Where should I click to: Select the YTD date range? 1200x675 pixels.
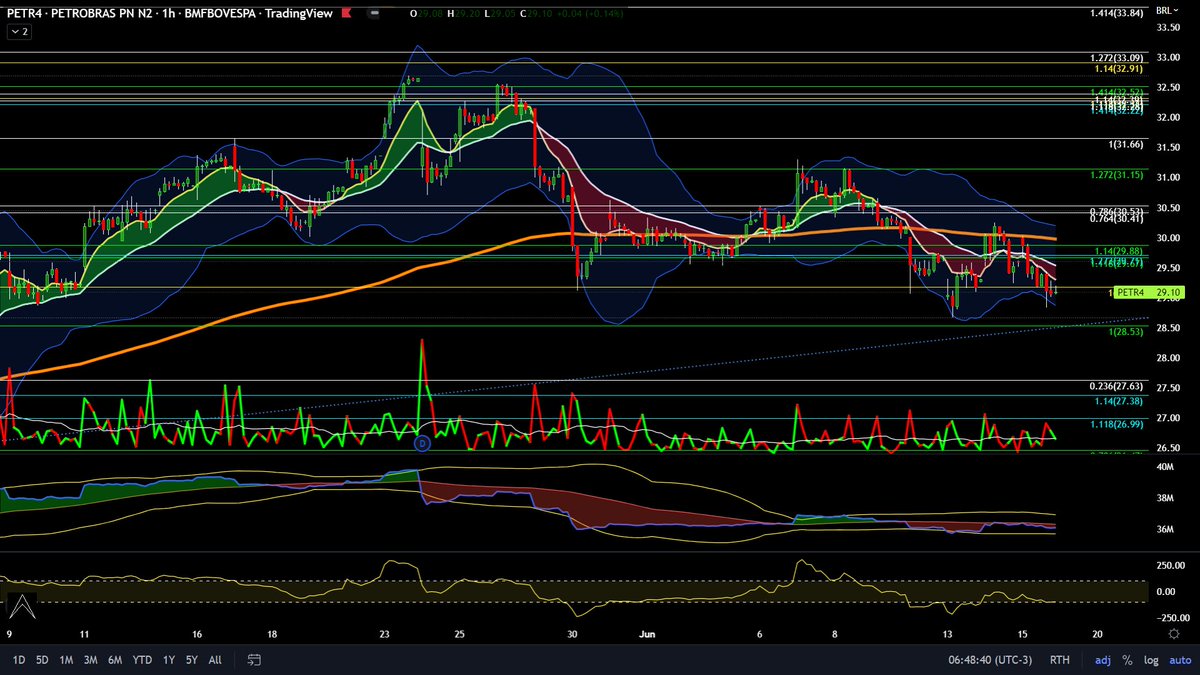pyautogui.click(x=143, y=660)
